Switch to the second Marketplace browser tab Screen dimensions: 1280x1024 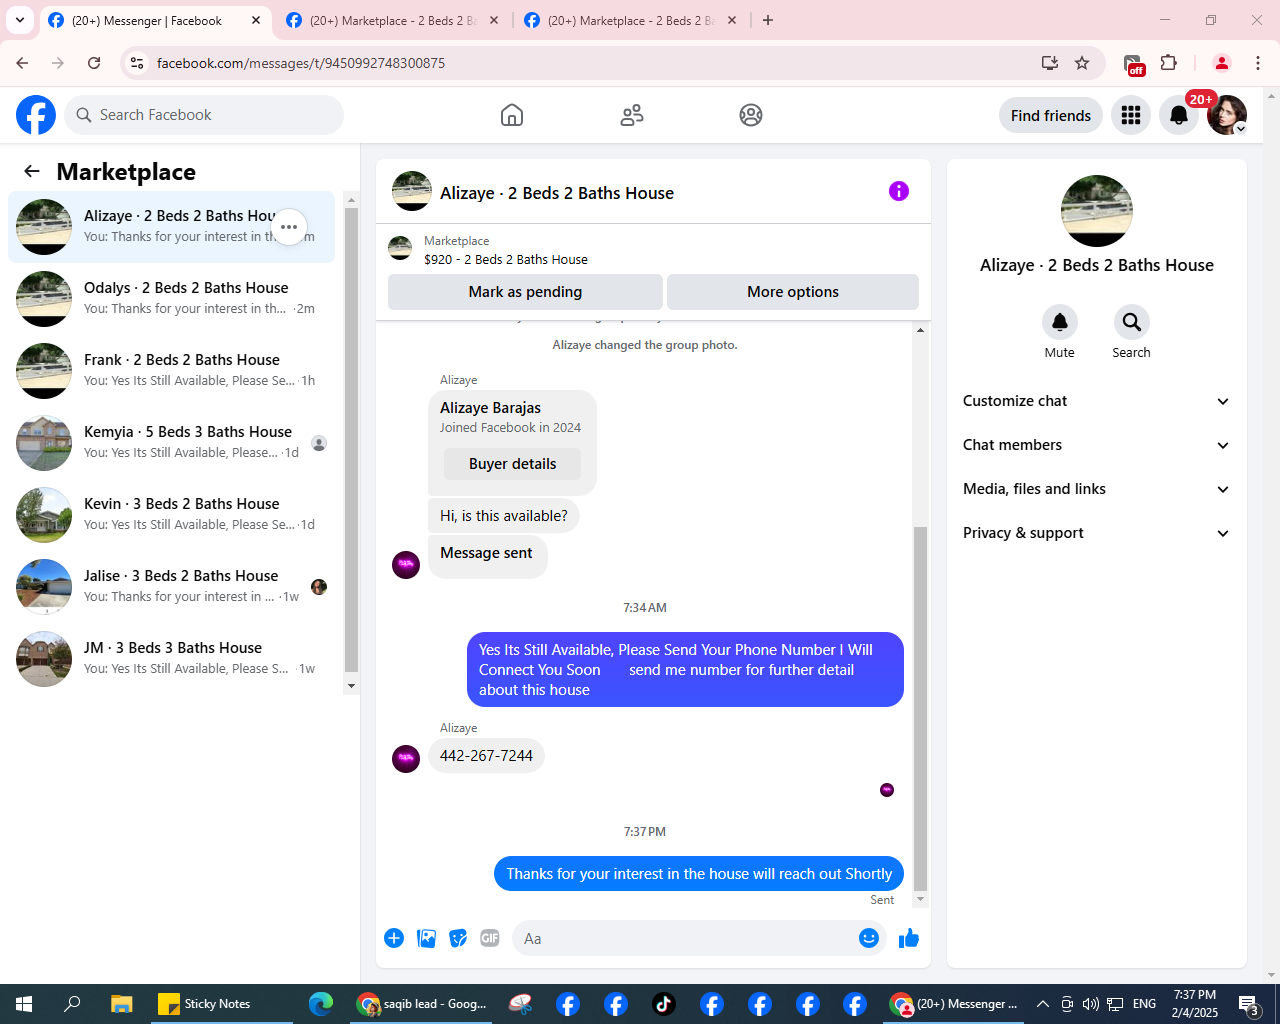point(392,20)
